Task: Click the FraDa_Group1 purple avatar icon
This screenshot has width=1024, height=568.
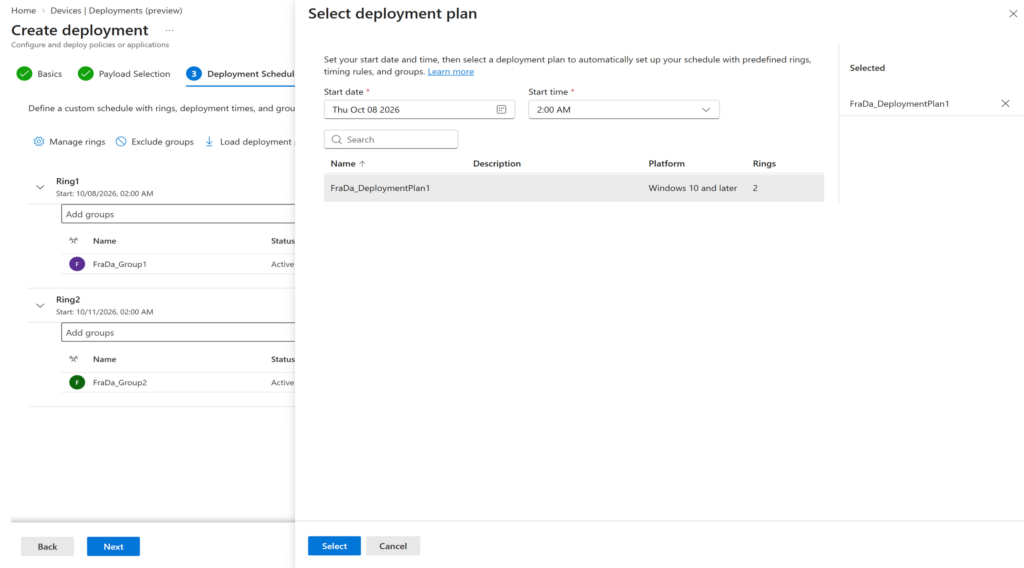Action: 77,264
